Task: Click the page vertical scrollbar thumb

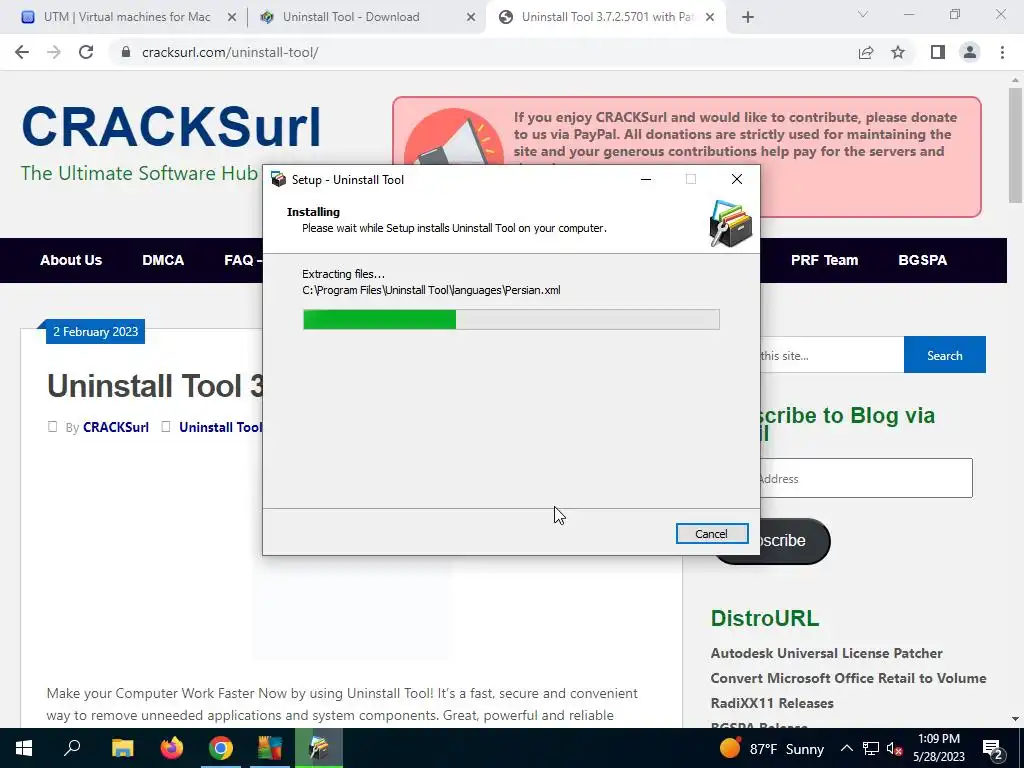Action: click(x=1015, y=146)
